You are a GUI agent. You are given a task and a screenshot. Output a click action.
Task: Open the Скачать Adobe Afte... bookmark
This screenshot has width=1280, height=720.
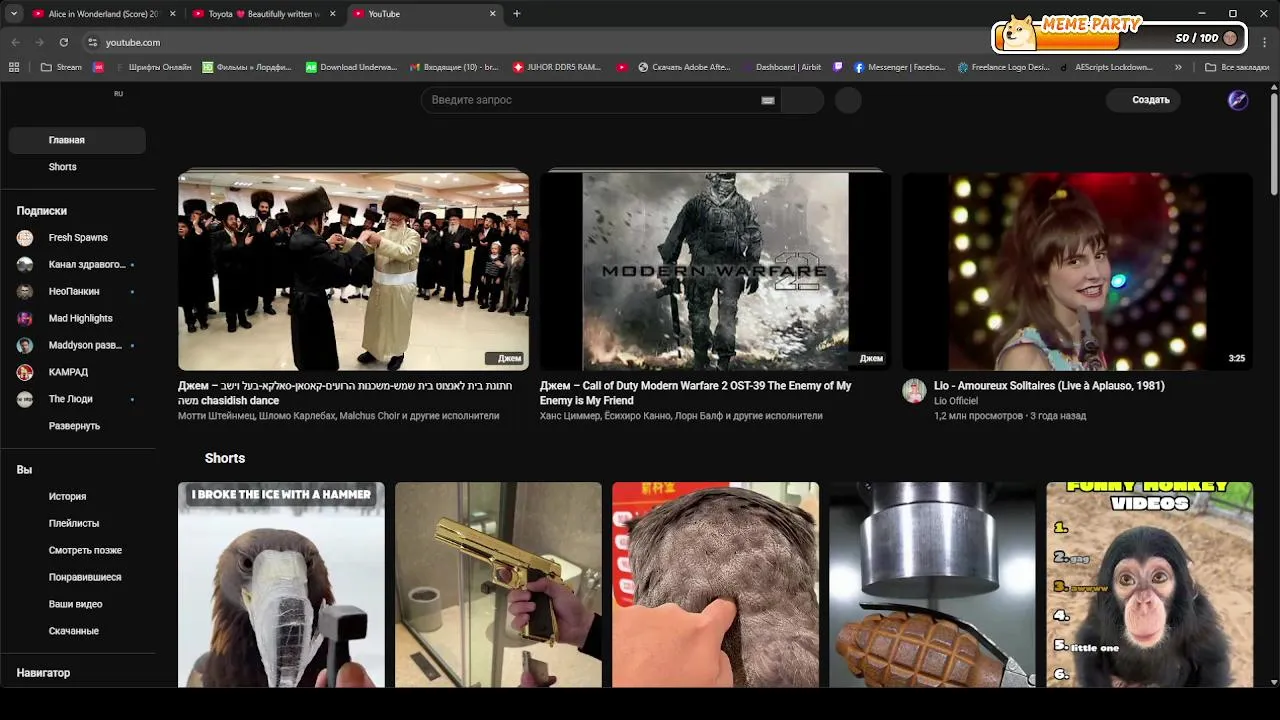pyautogui.click(x=684, y=67)
